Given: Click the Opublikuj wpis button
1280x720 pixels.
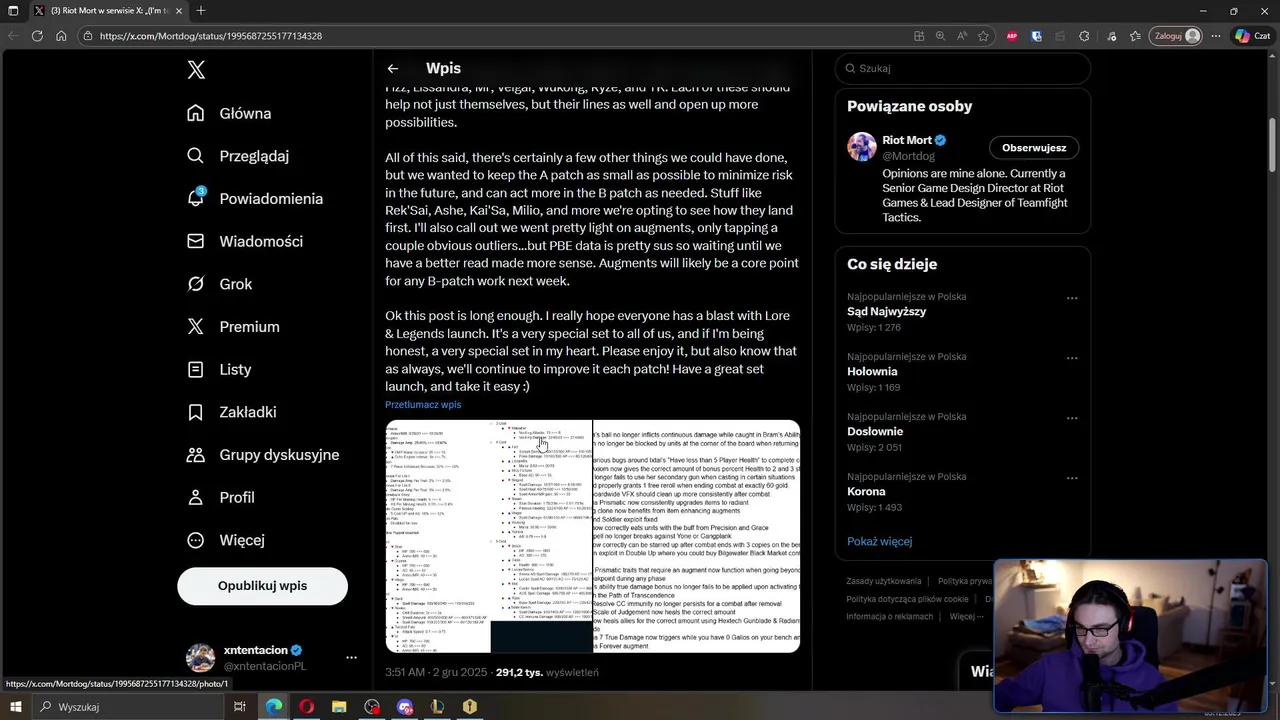Looking at the screenshot, I should 263,586.
